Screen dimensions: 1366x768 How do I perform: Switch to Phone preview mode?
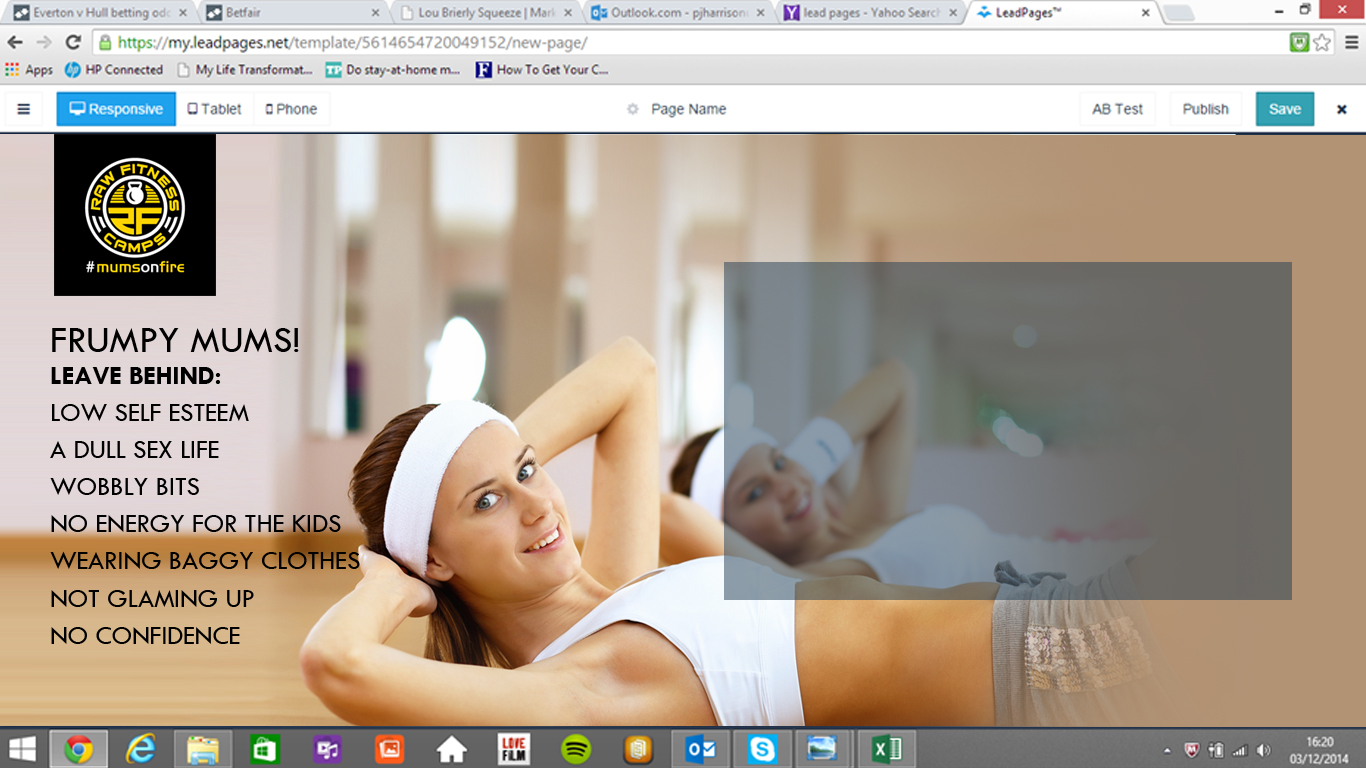tap(291, 109)
